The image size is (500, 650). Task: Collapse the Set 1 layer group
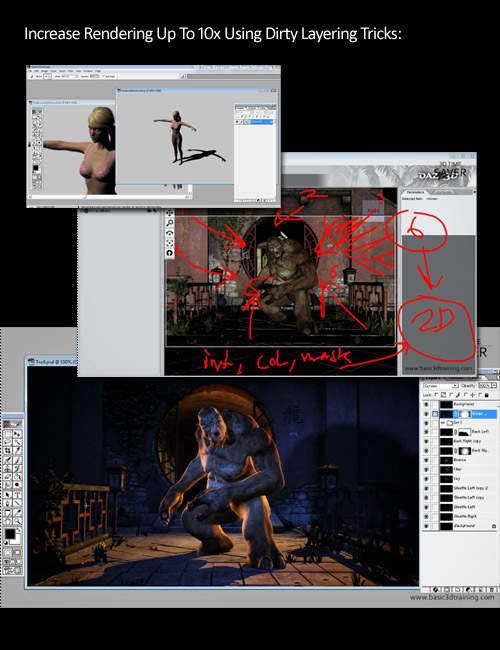443,423
